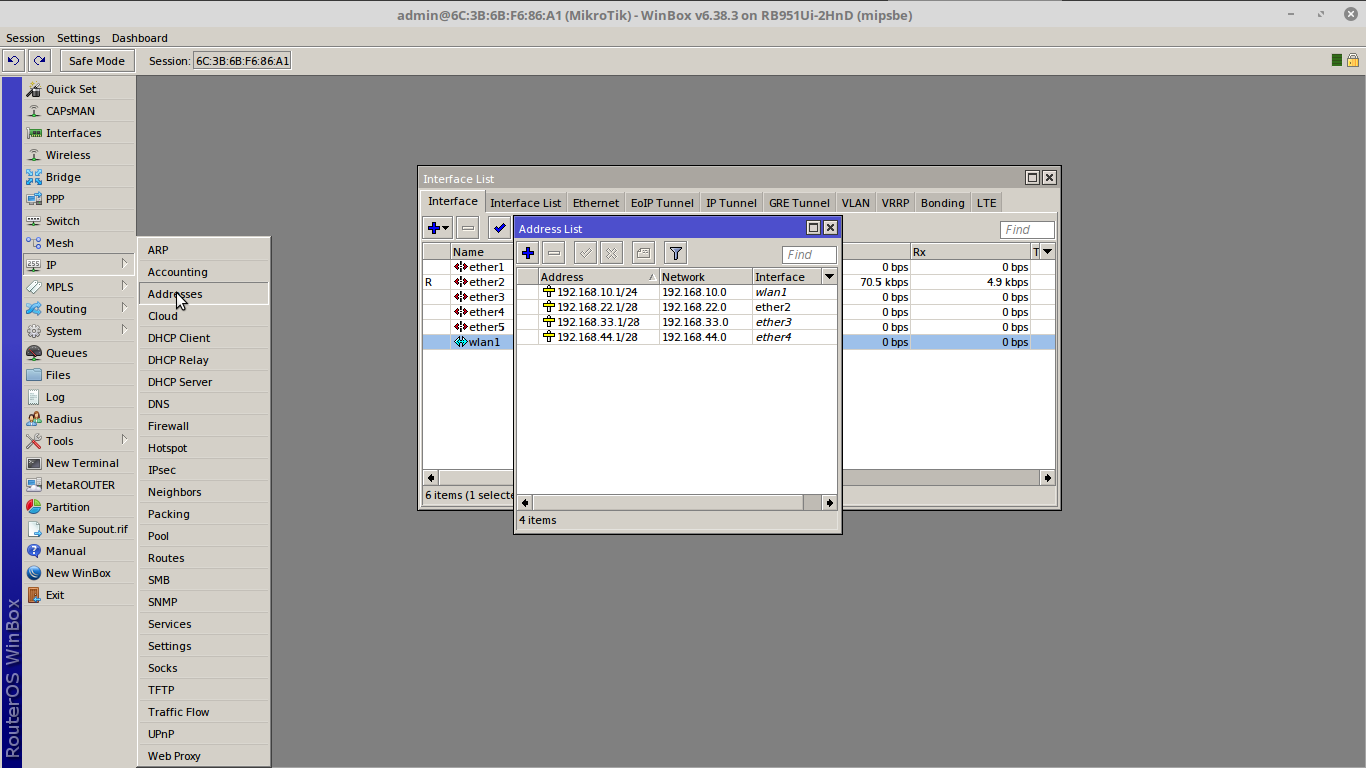Toggle Safe Mode button
The image size is (1366, 768).
(97, 61)
